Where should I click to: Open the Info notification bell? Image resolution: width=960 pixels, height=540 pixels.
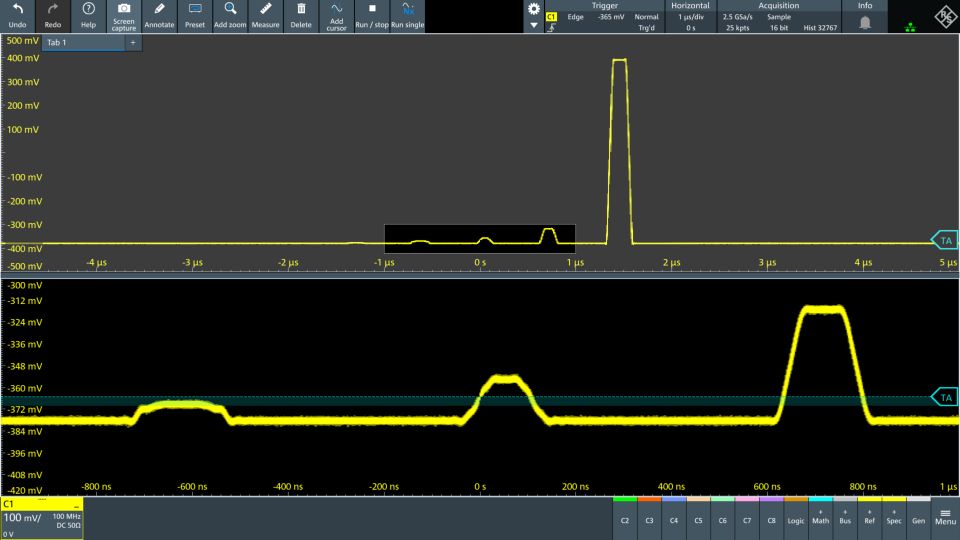coord(865,22)
